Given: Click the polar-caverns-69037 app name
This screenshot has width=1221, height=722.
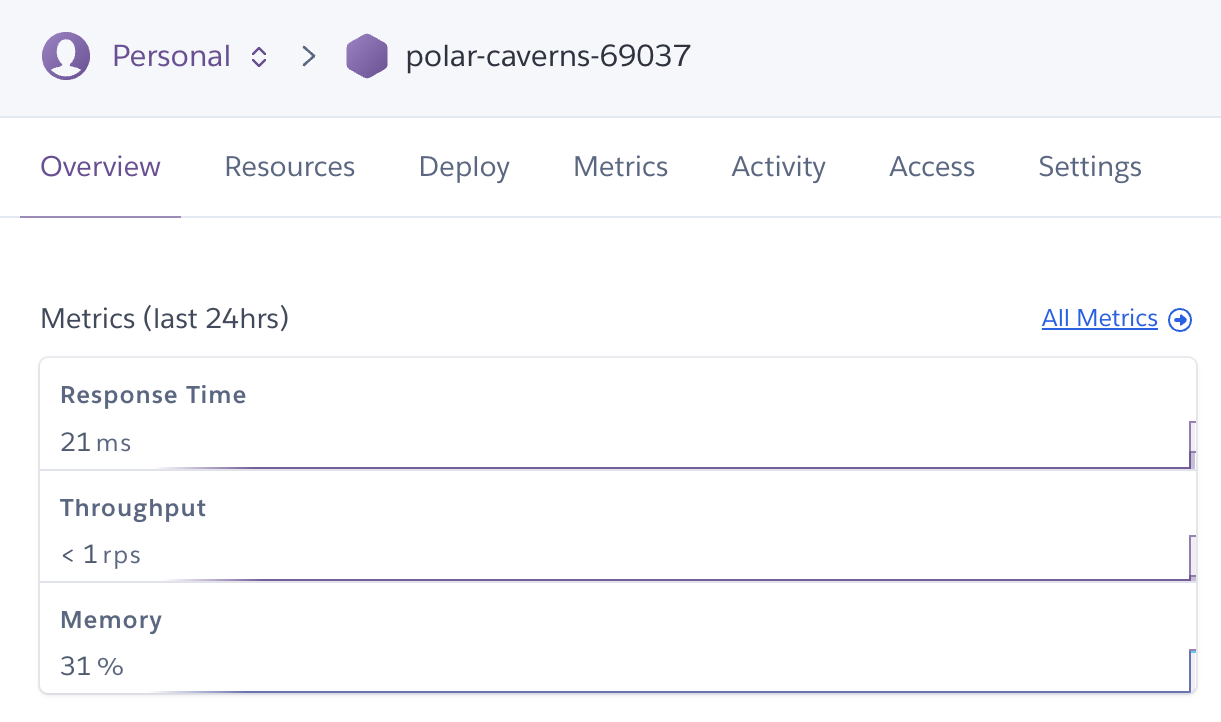Looking at the screenshot, I should (x=548, y=56).
